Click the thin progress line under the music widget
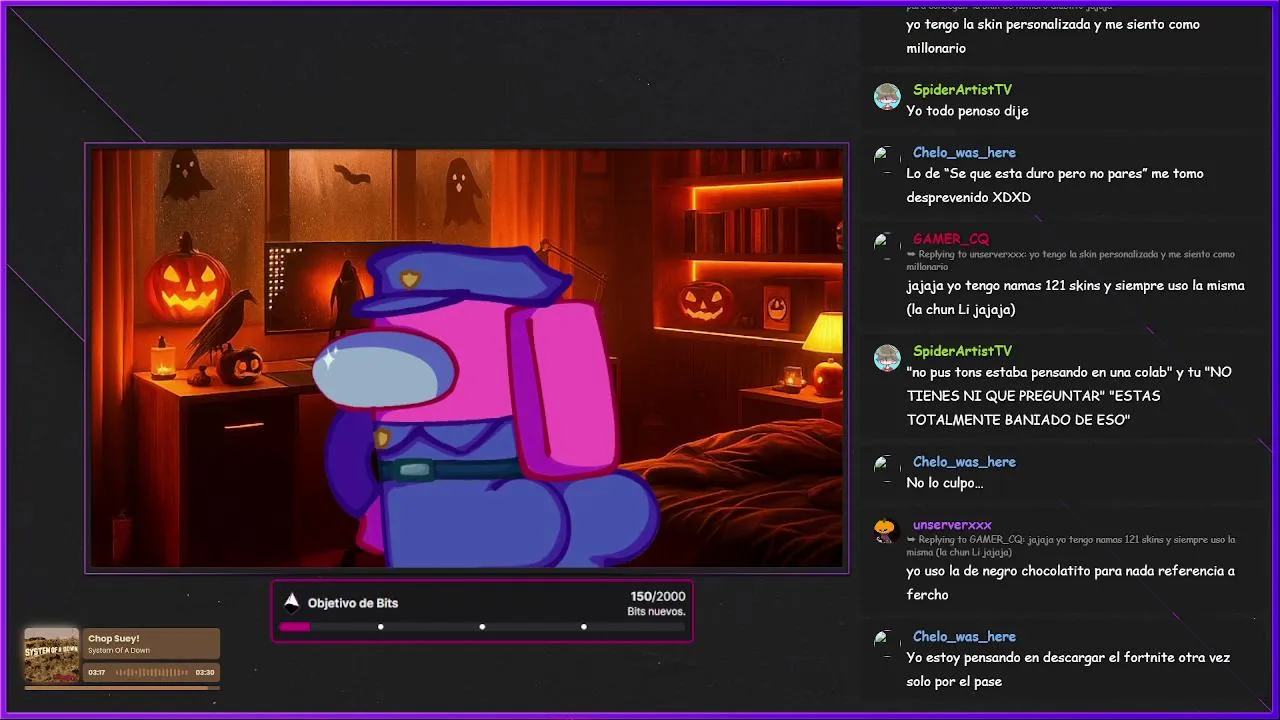Image resolution: width=1280 pixels, height=720 pixels. 121,688
